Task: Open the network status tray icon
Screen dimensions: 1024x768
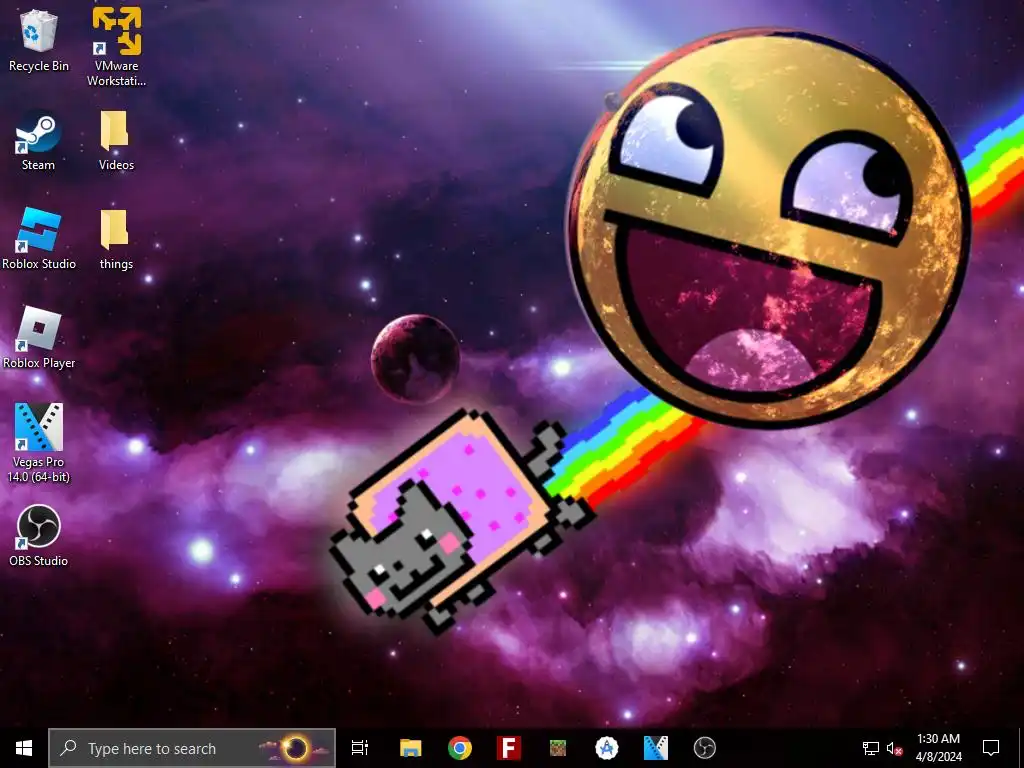Action: coord(871,748)
